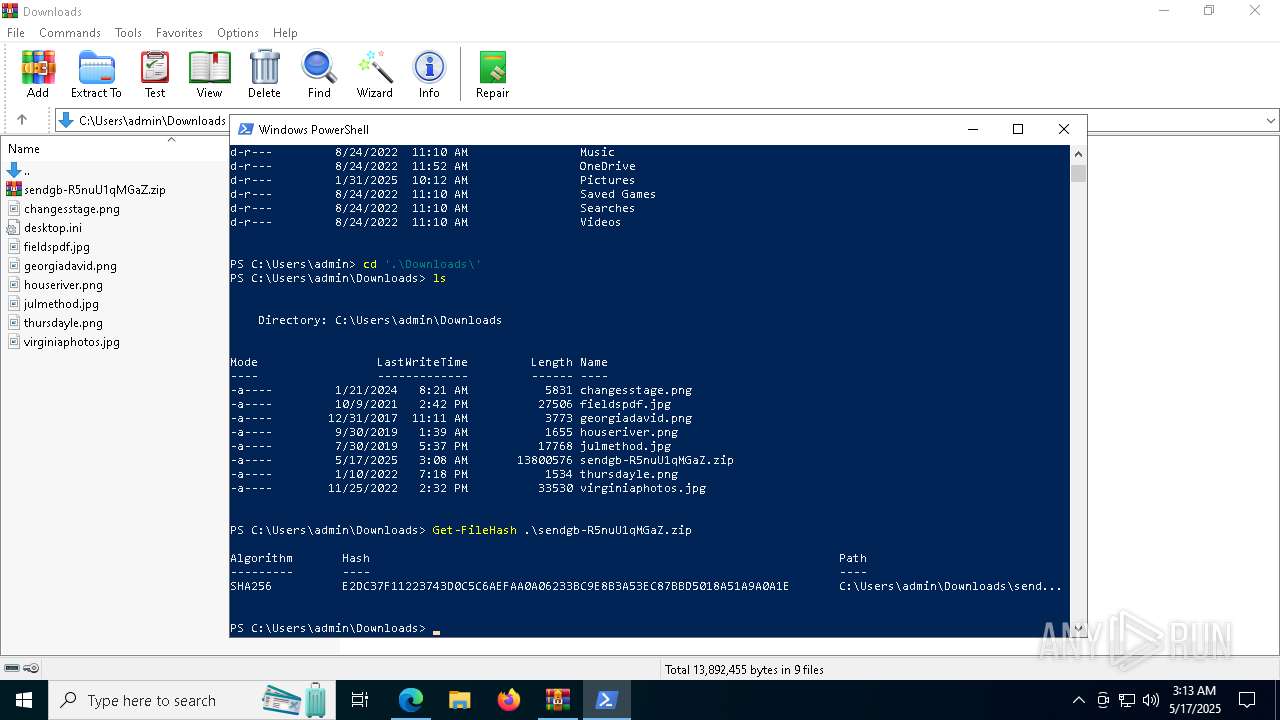Image resolution: width=1280 pixels, height=720 pixels.
Task: Open the Commands menu
Action: pyautogui.click(x=70, y=33)
